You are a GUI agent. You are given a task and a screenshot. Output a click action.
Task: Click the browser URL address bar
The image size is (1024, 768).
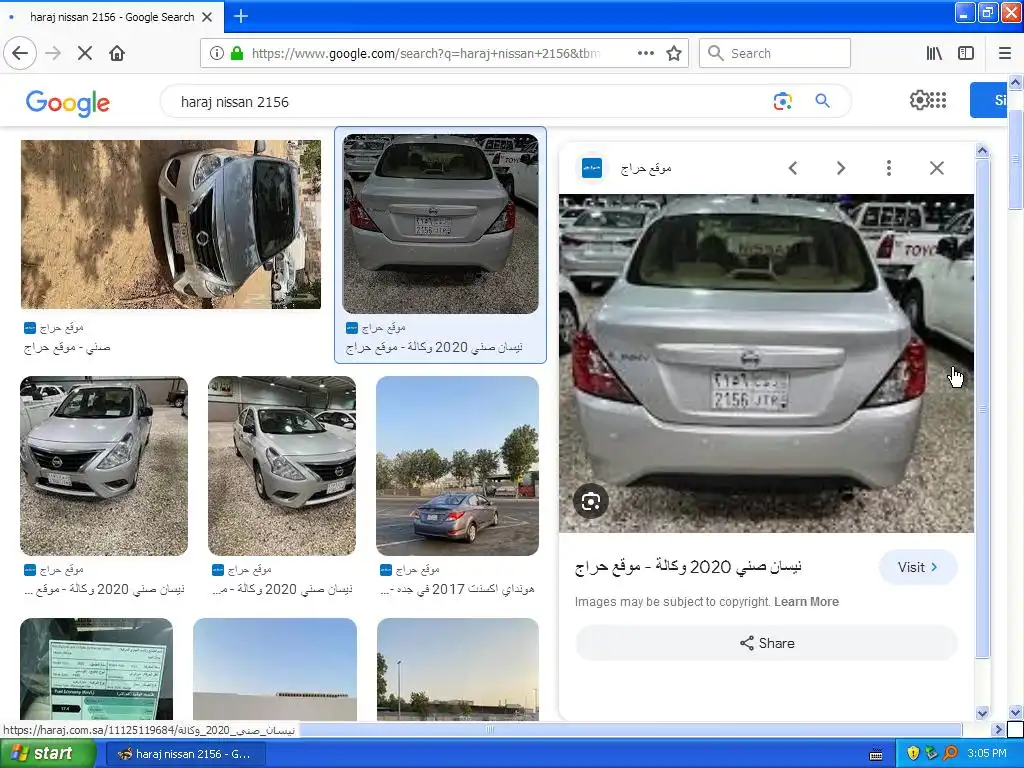click(x=424, y=53)
